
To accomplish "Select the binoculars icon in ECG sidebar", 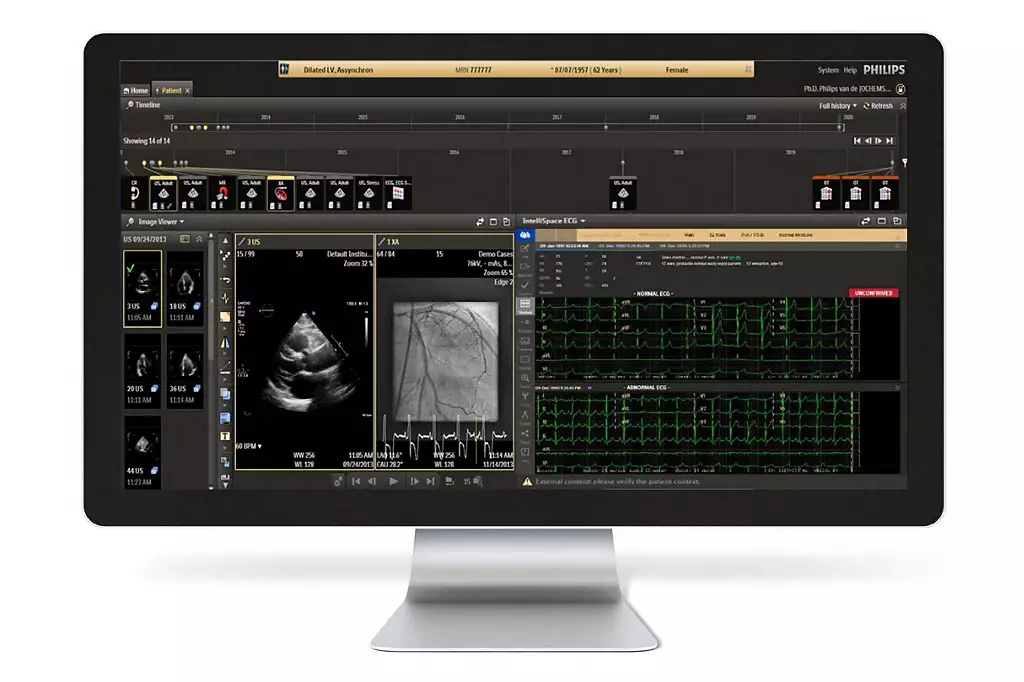I will pos(525,236).
